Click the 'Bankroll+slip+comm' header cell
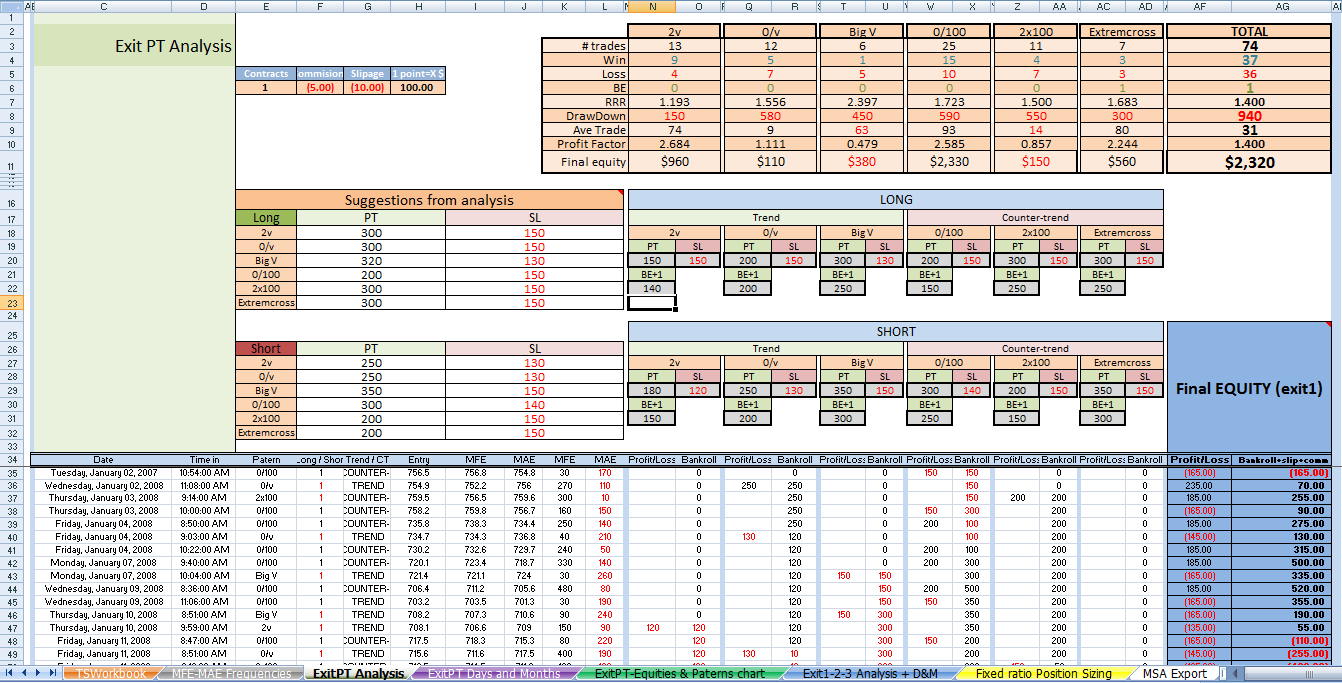The width and height of the screenshot is (1342, 683). [x=1282, y=460]
